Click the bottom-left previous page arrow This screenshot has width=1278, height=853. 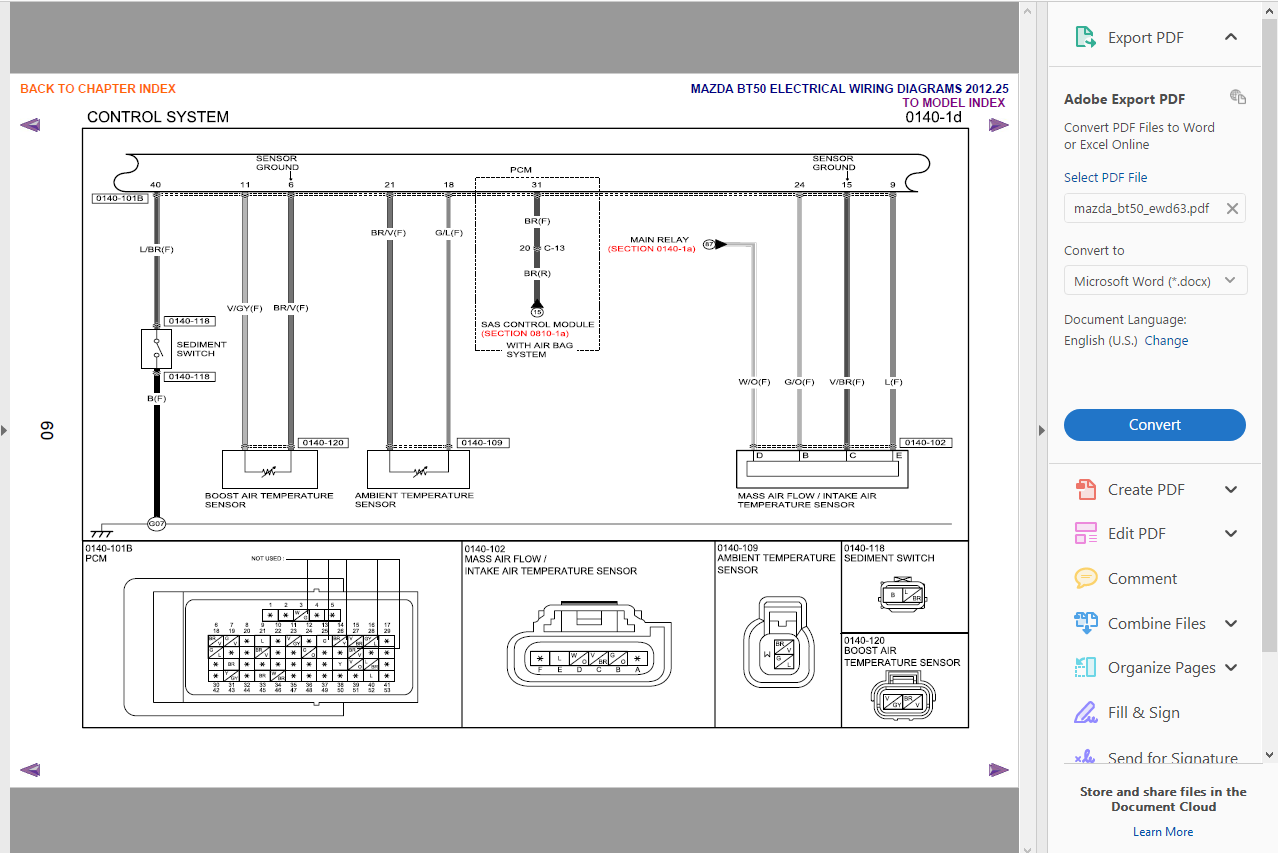(30, 770)
